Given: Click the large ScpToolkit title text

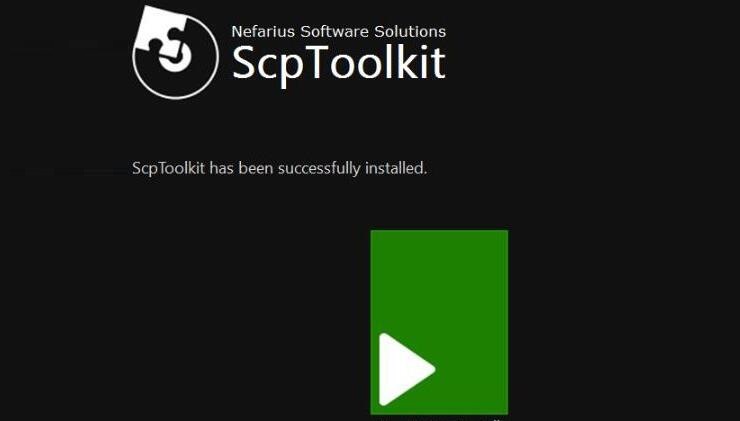Looking at the screenshot, I should pyautogui.click(x=338, y=64).
